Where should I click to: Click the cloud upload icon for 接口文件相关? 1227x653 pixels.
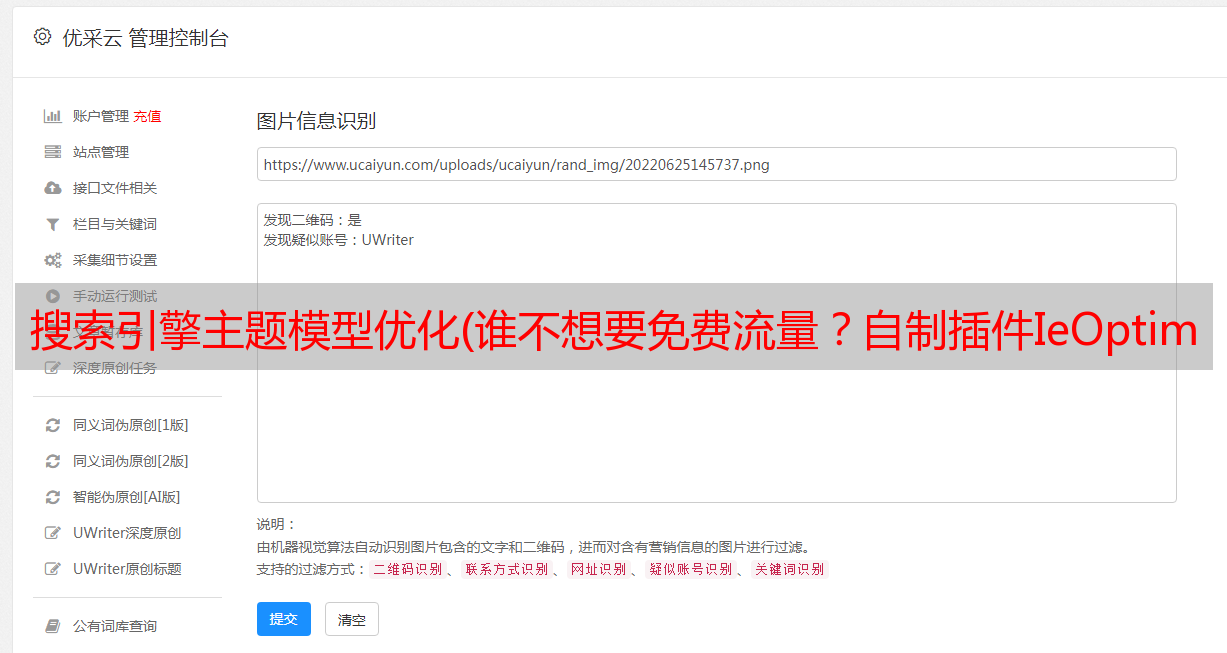point(53,188)
